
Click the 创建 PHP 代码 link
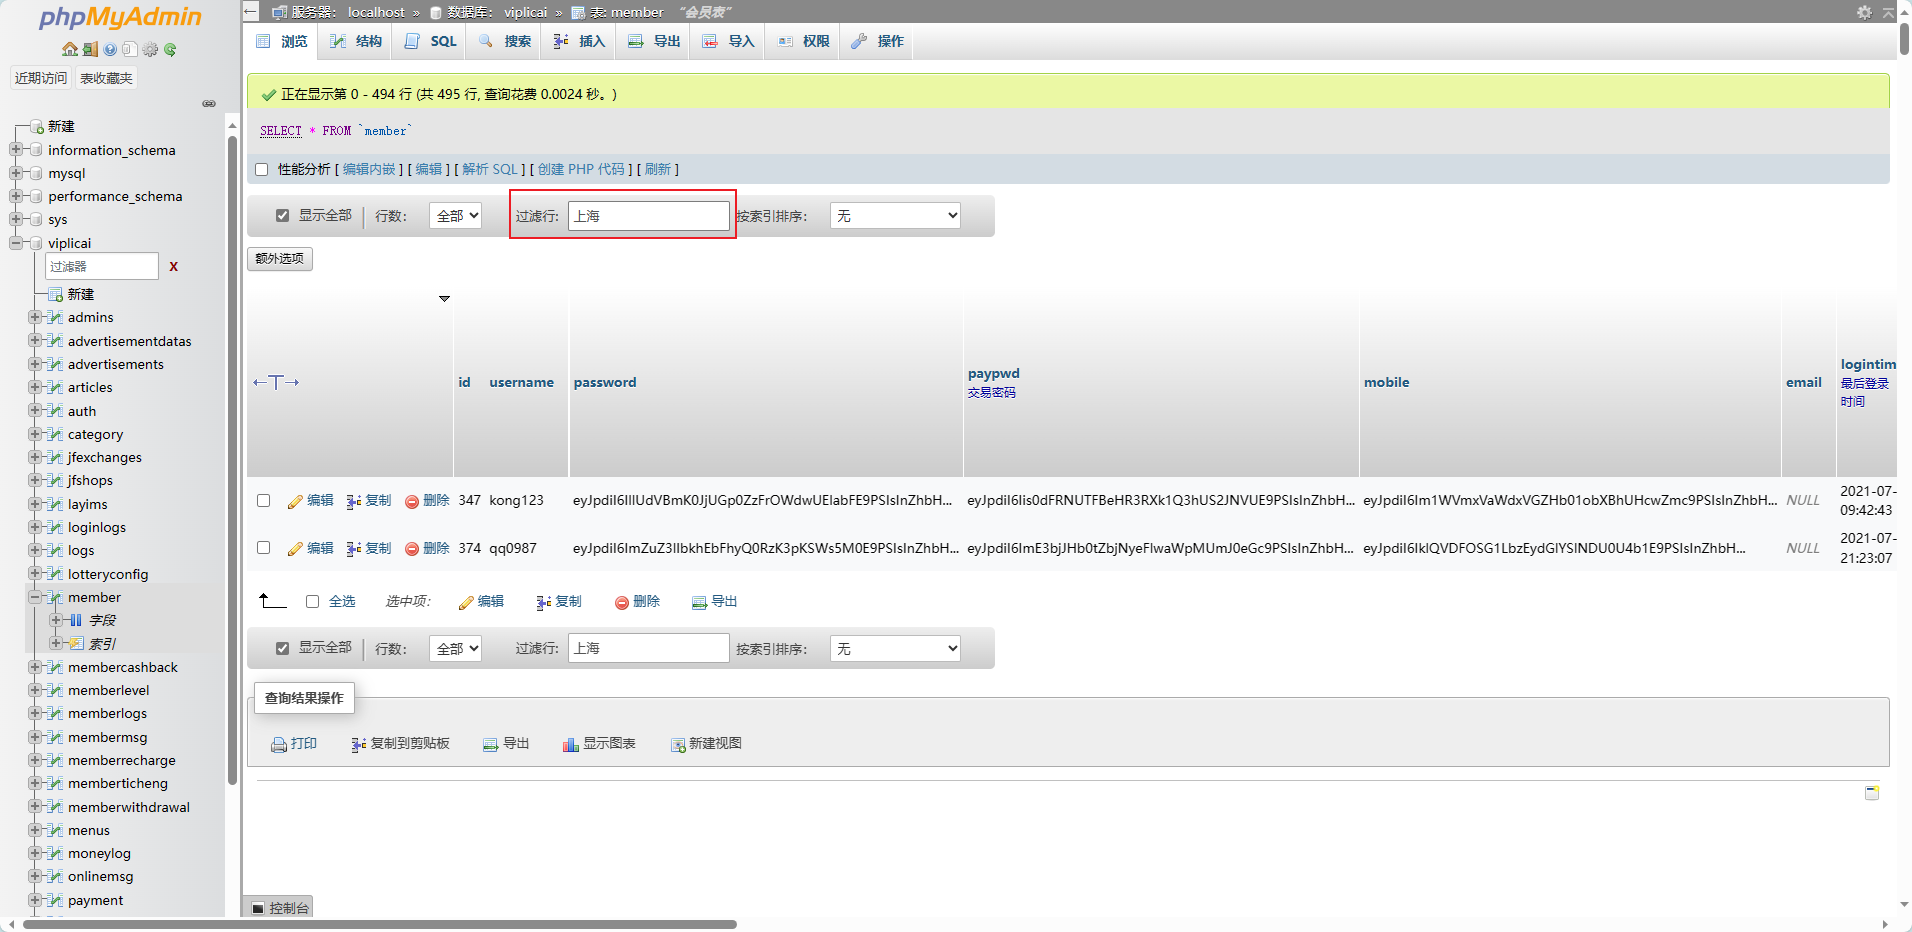(581, 169)
